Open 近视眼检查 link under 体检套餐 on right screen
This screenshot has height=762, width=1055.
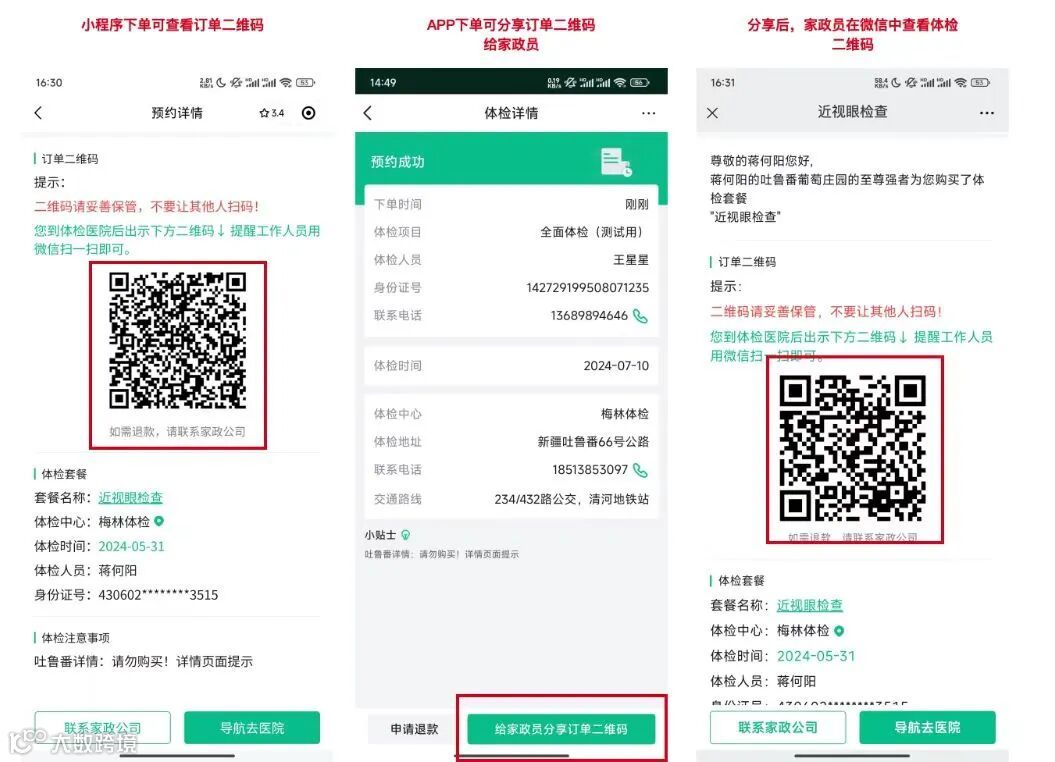pos(809,605)
